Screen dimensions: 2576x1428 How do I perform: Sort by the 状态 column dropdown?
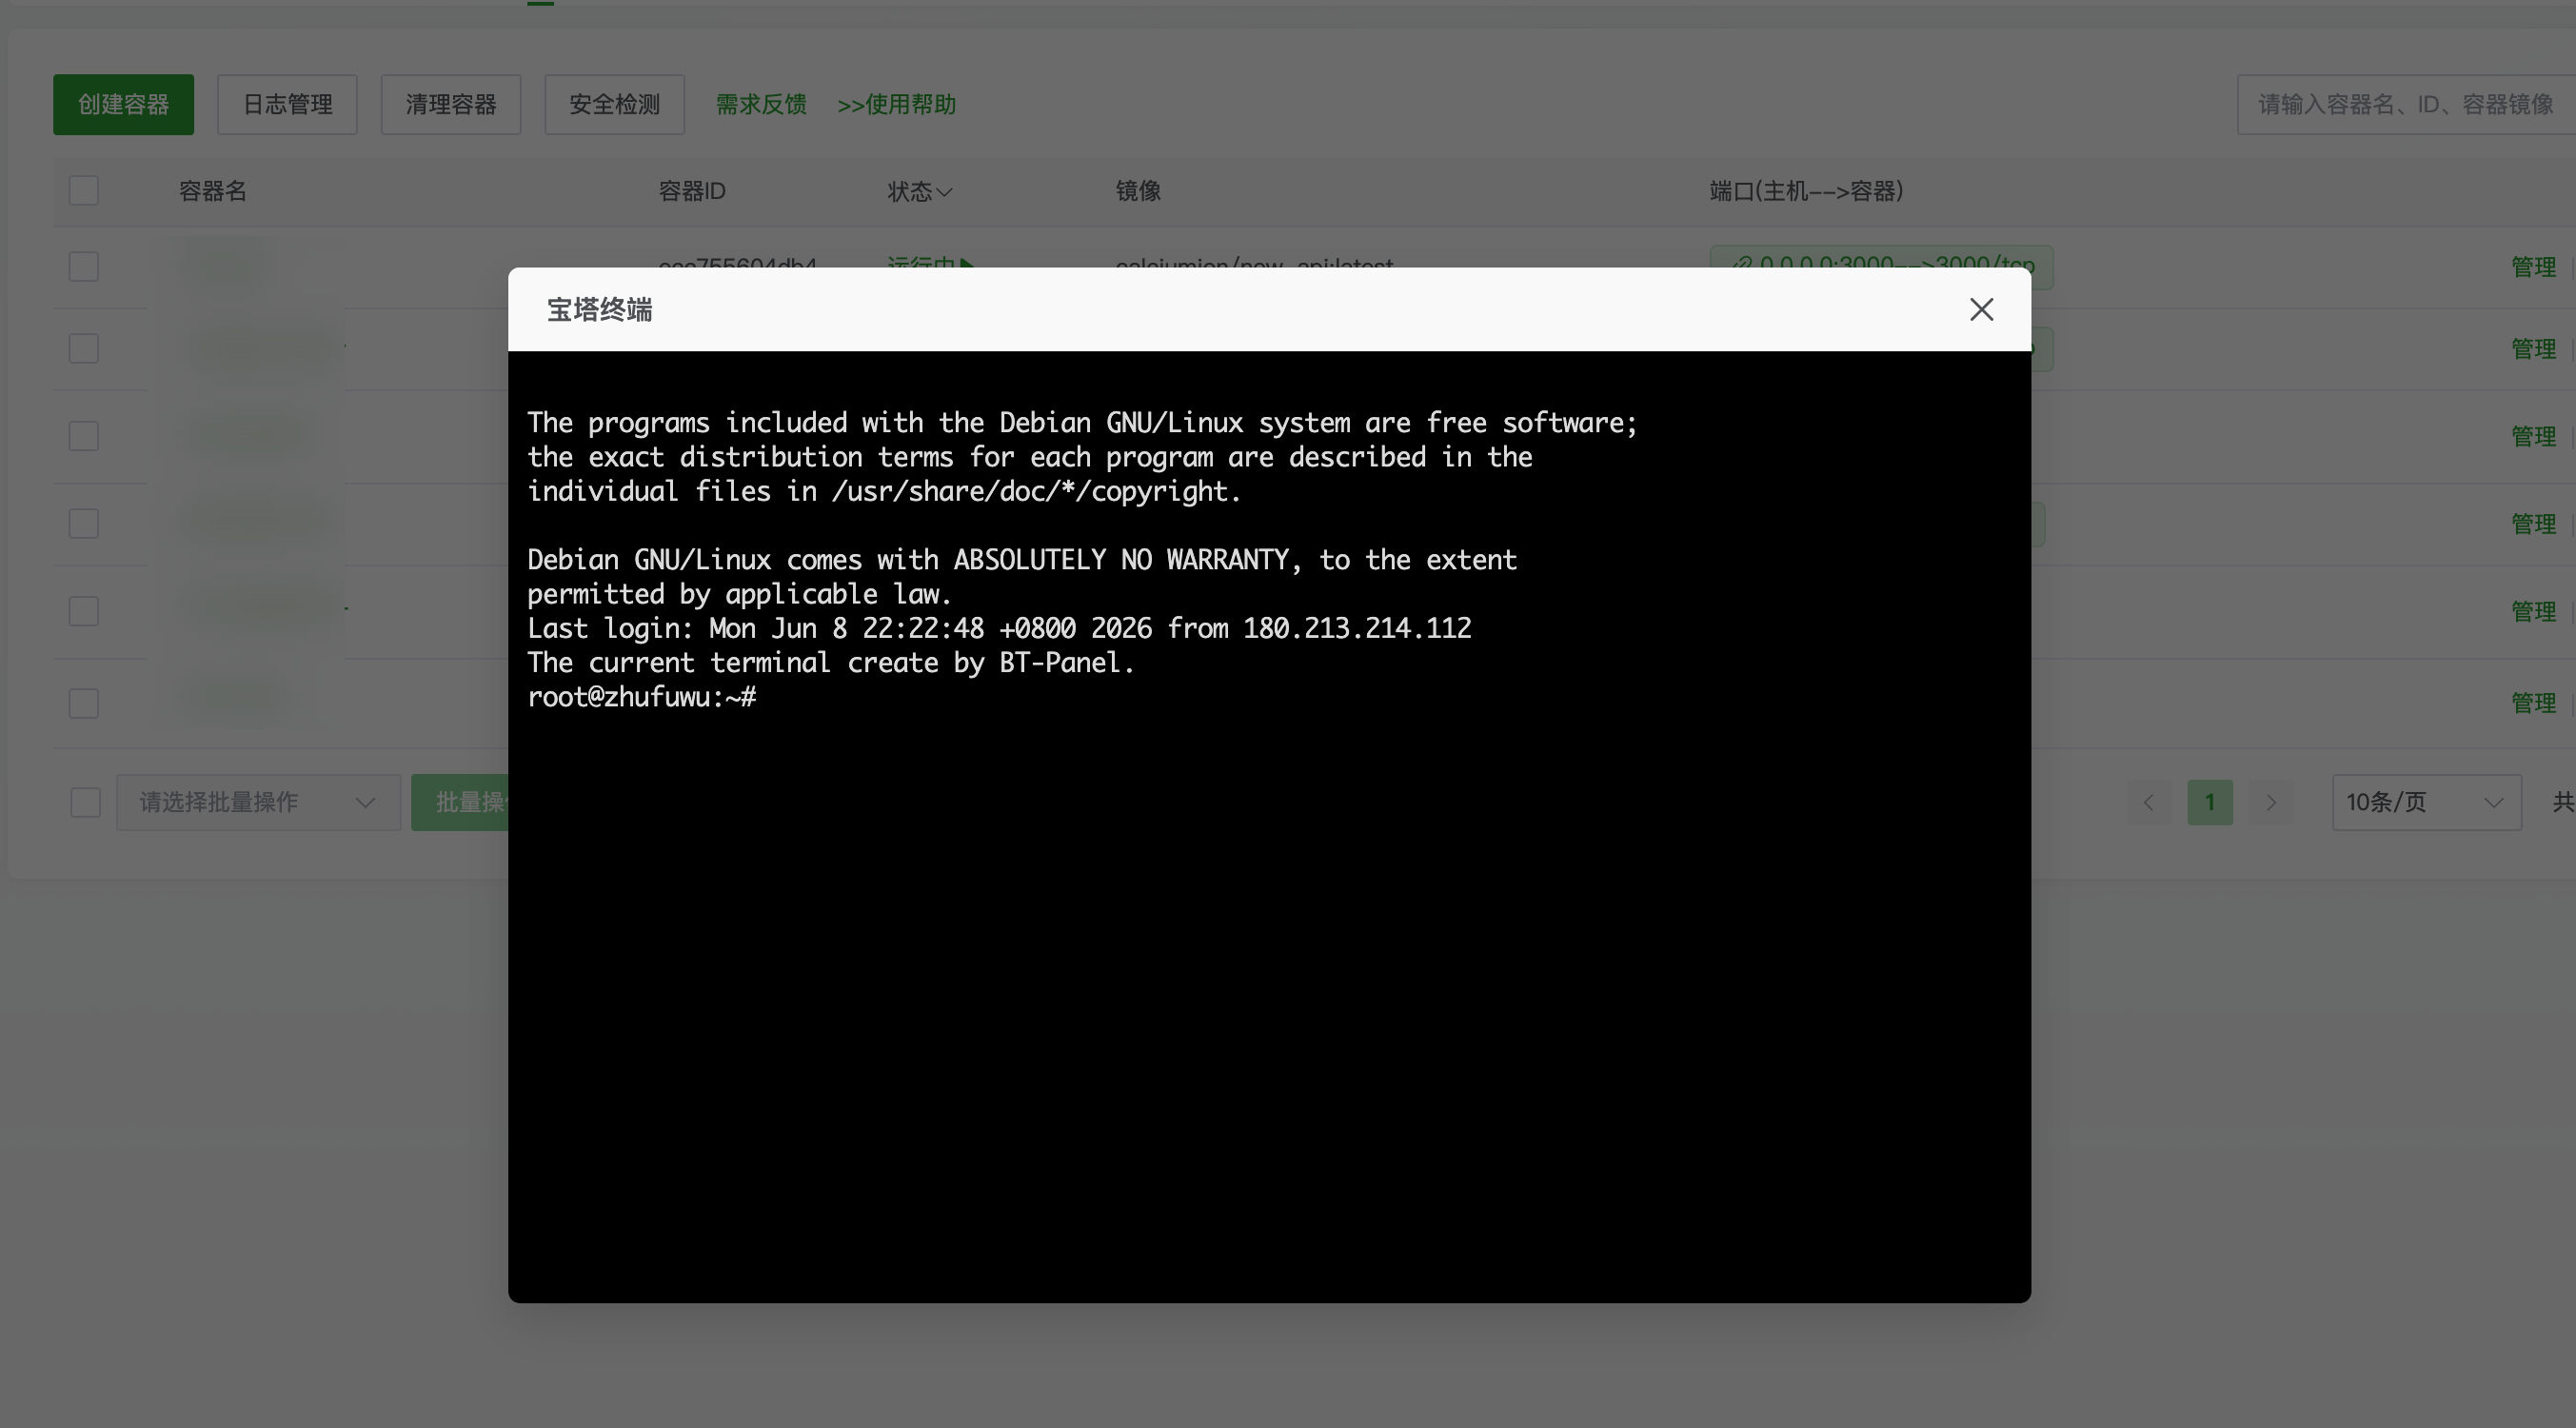click(x=919, y=191)
